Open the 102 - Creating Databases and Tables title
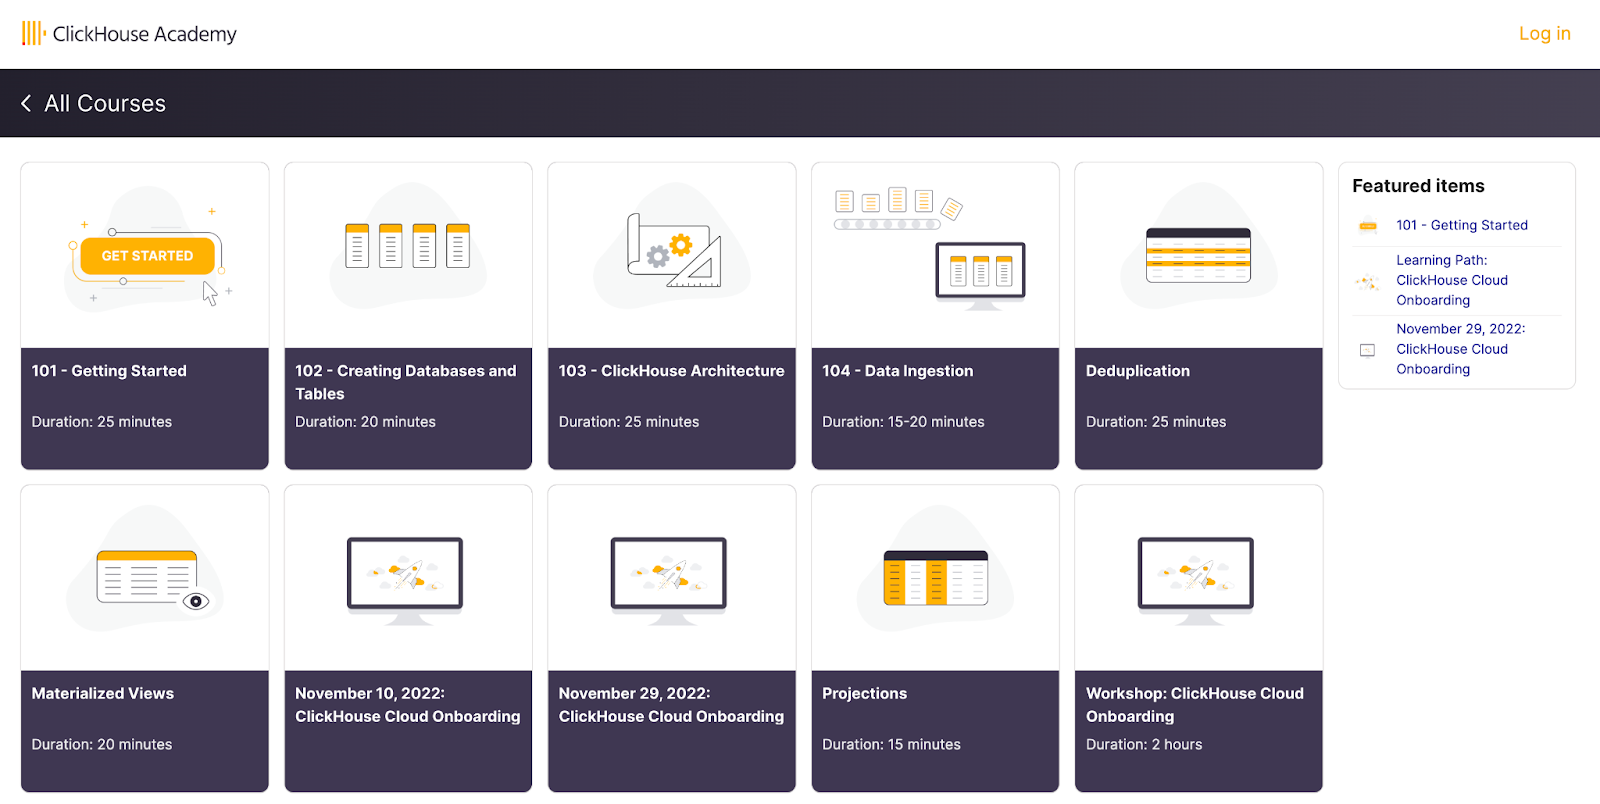This screenshot has width=1600, height=804. pos(405,382)
